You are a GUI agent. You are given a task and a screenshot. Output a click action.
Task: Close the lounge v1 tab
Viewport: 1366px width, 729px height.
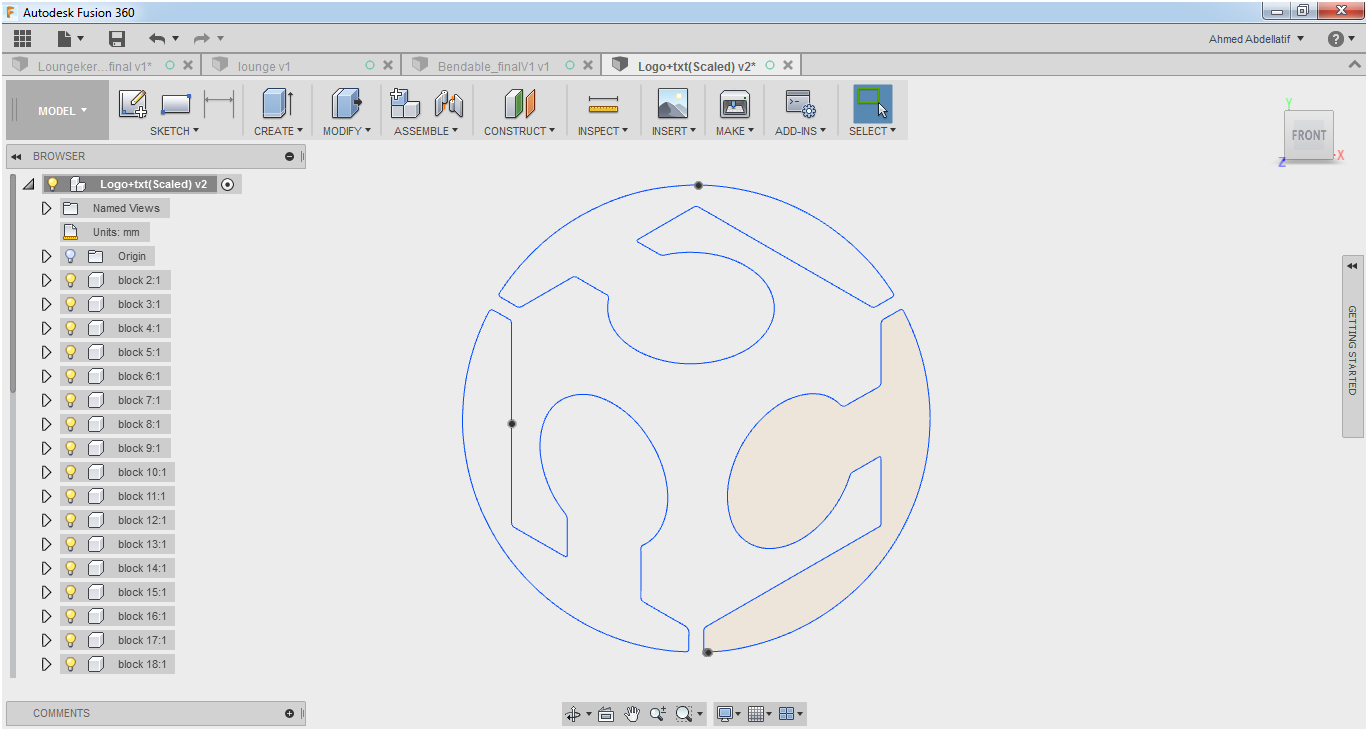[x=388, y=65]
